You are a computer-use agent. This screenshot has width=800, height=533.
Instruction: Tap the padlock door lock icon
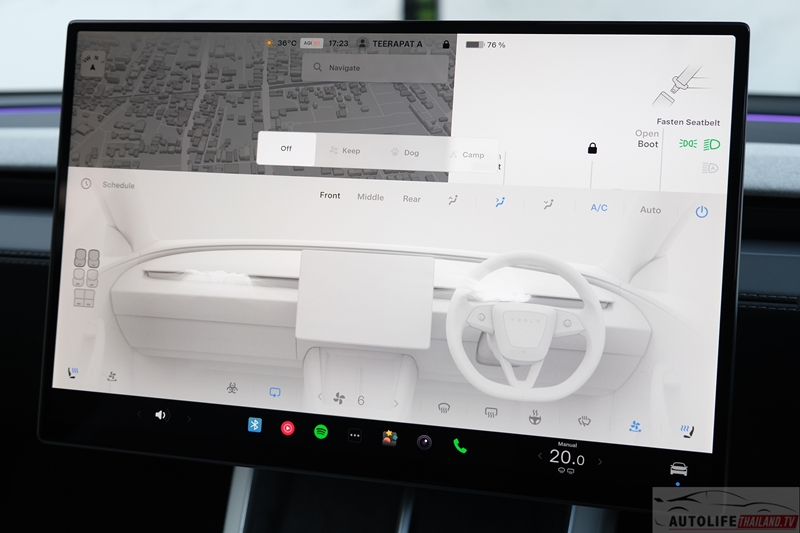(592, 149)
